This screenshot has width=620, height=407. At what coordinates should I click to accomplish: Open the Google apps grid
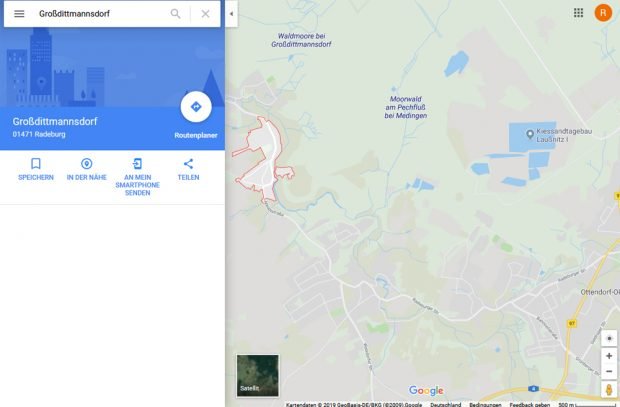578,13
